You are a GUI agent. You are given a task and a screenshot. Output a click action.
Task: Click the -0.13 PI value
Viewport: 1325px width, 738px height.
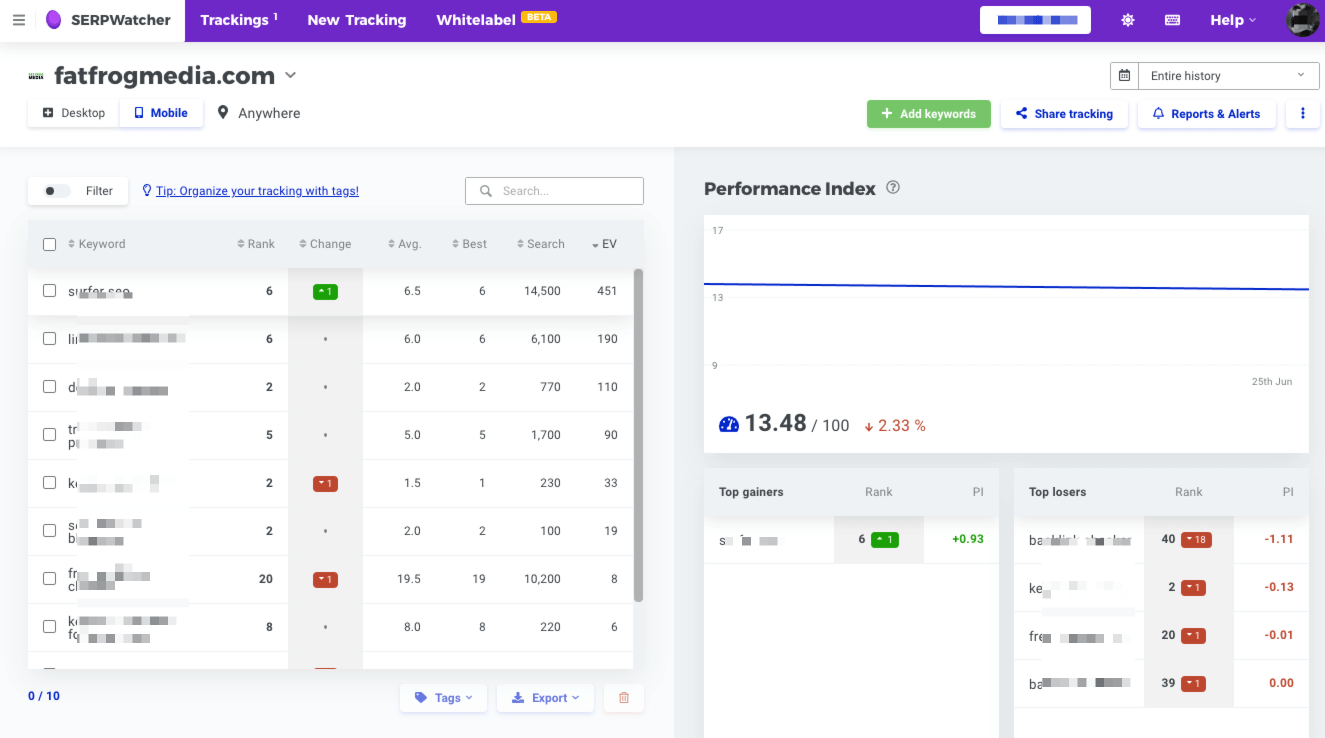click(1278, 587)
